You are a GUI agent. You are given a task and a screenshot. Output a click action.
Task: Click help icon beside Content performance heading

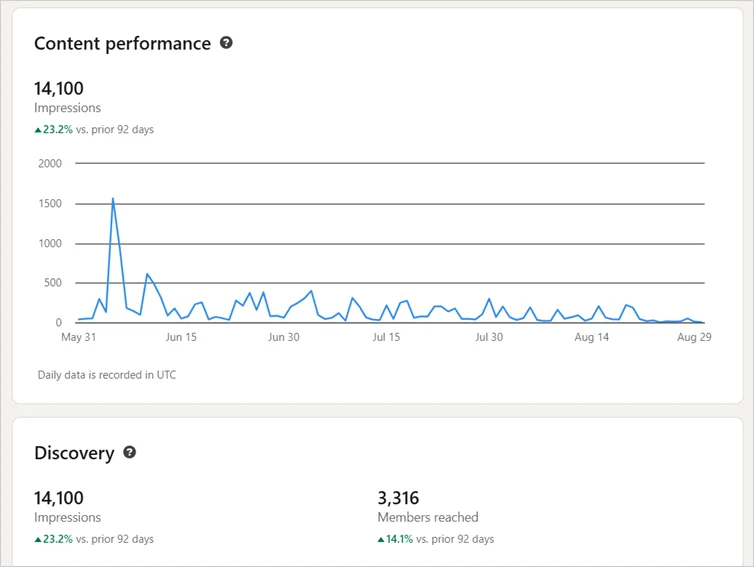pos(226,43)
